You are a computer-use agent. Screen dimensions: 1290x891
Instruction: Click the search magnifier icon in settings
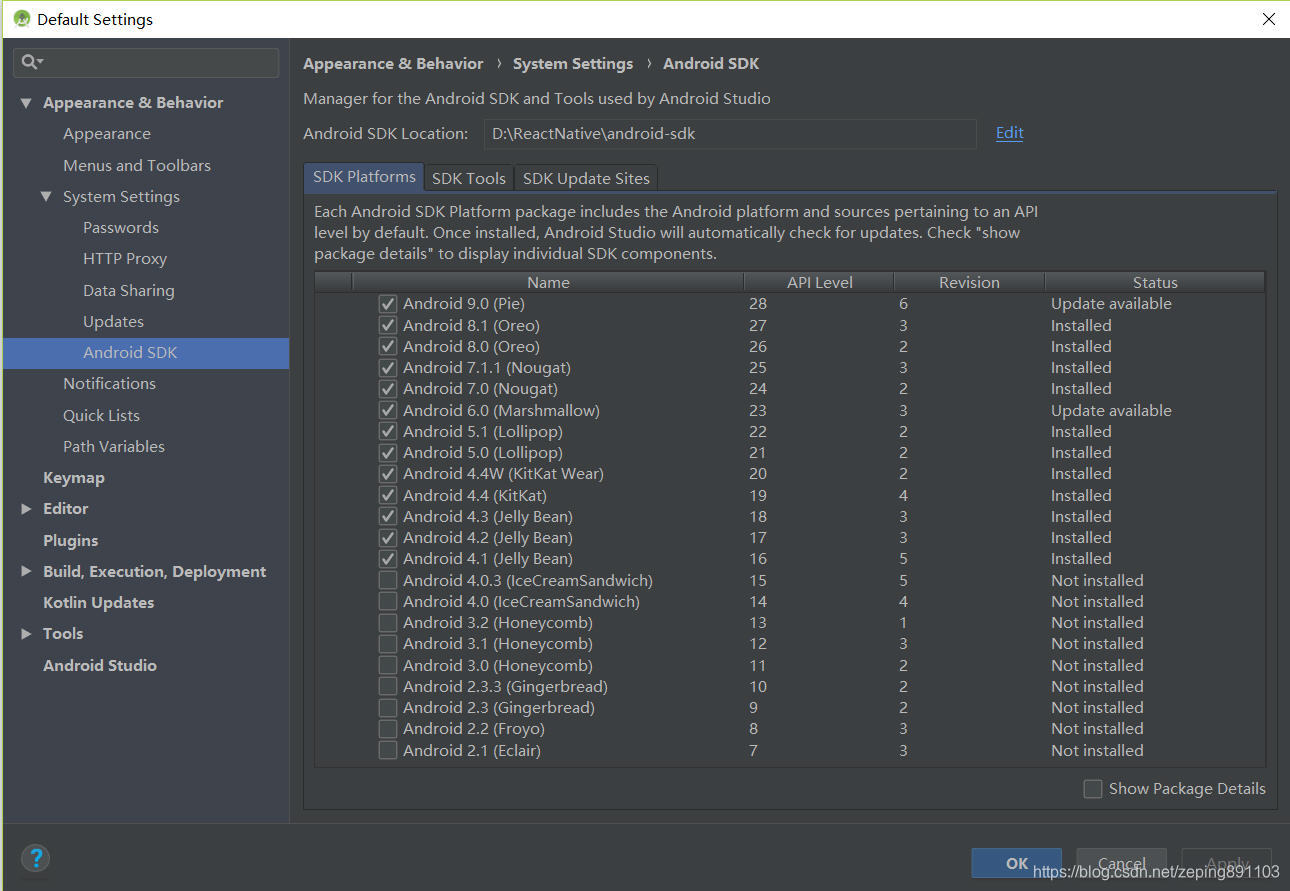point(32,62)
